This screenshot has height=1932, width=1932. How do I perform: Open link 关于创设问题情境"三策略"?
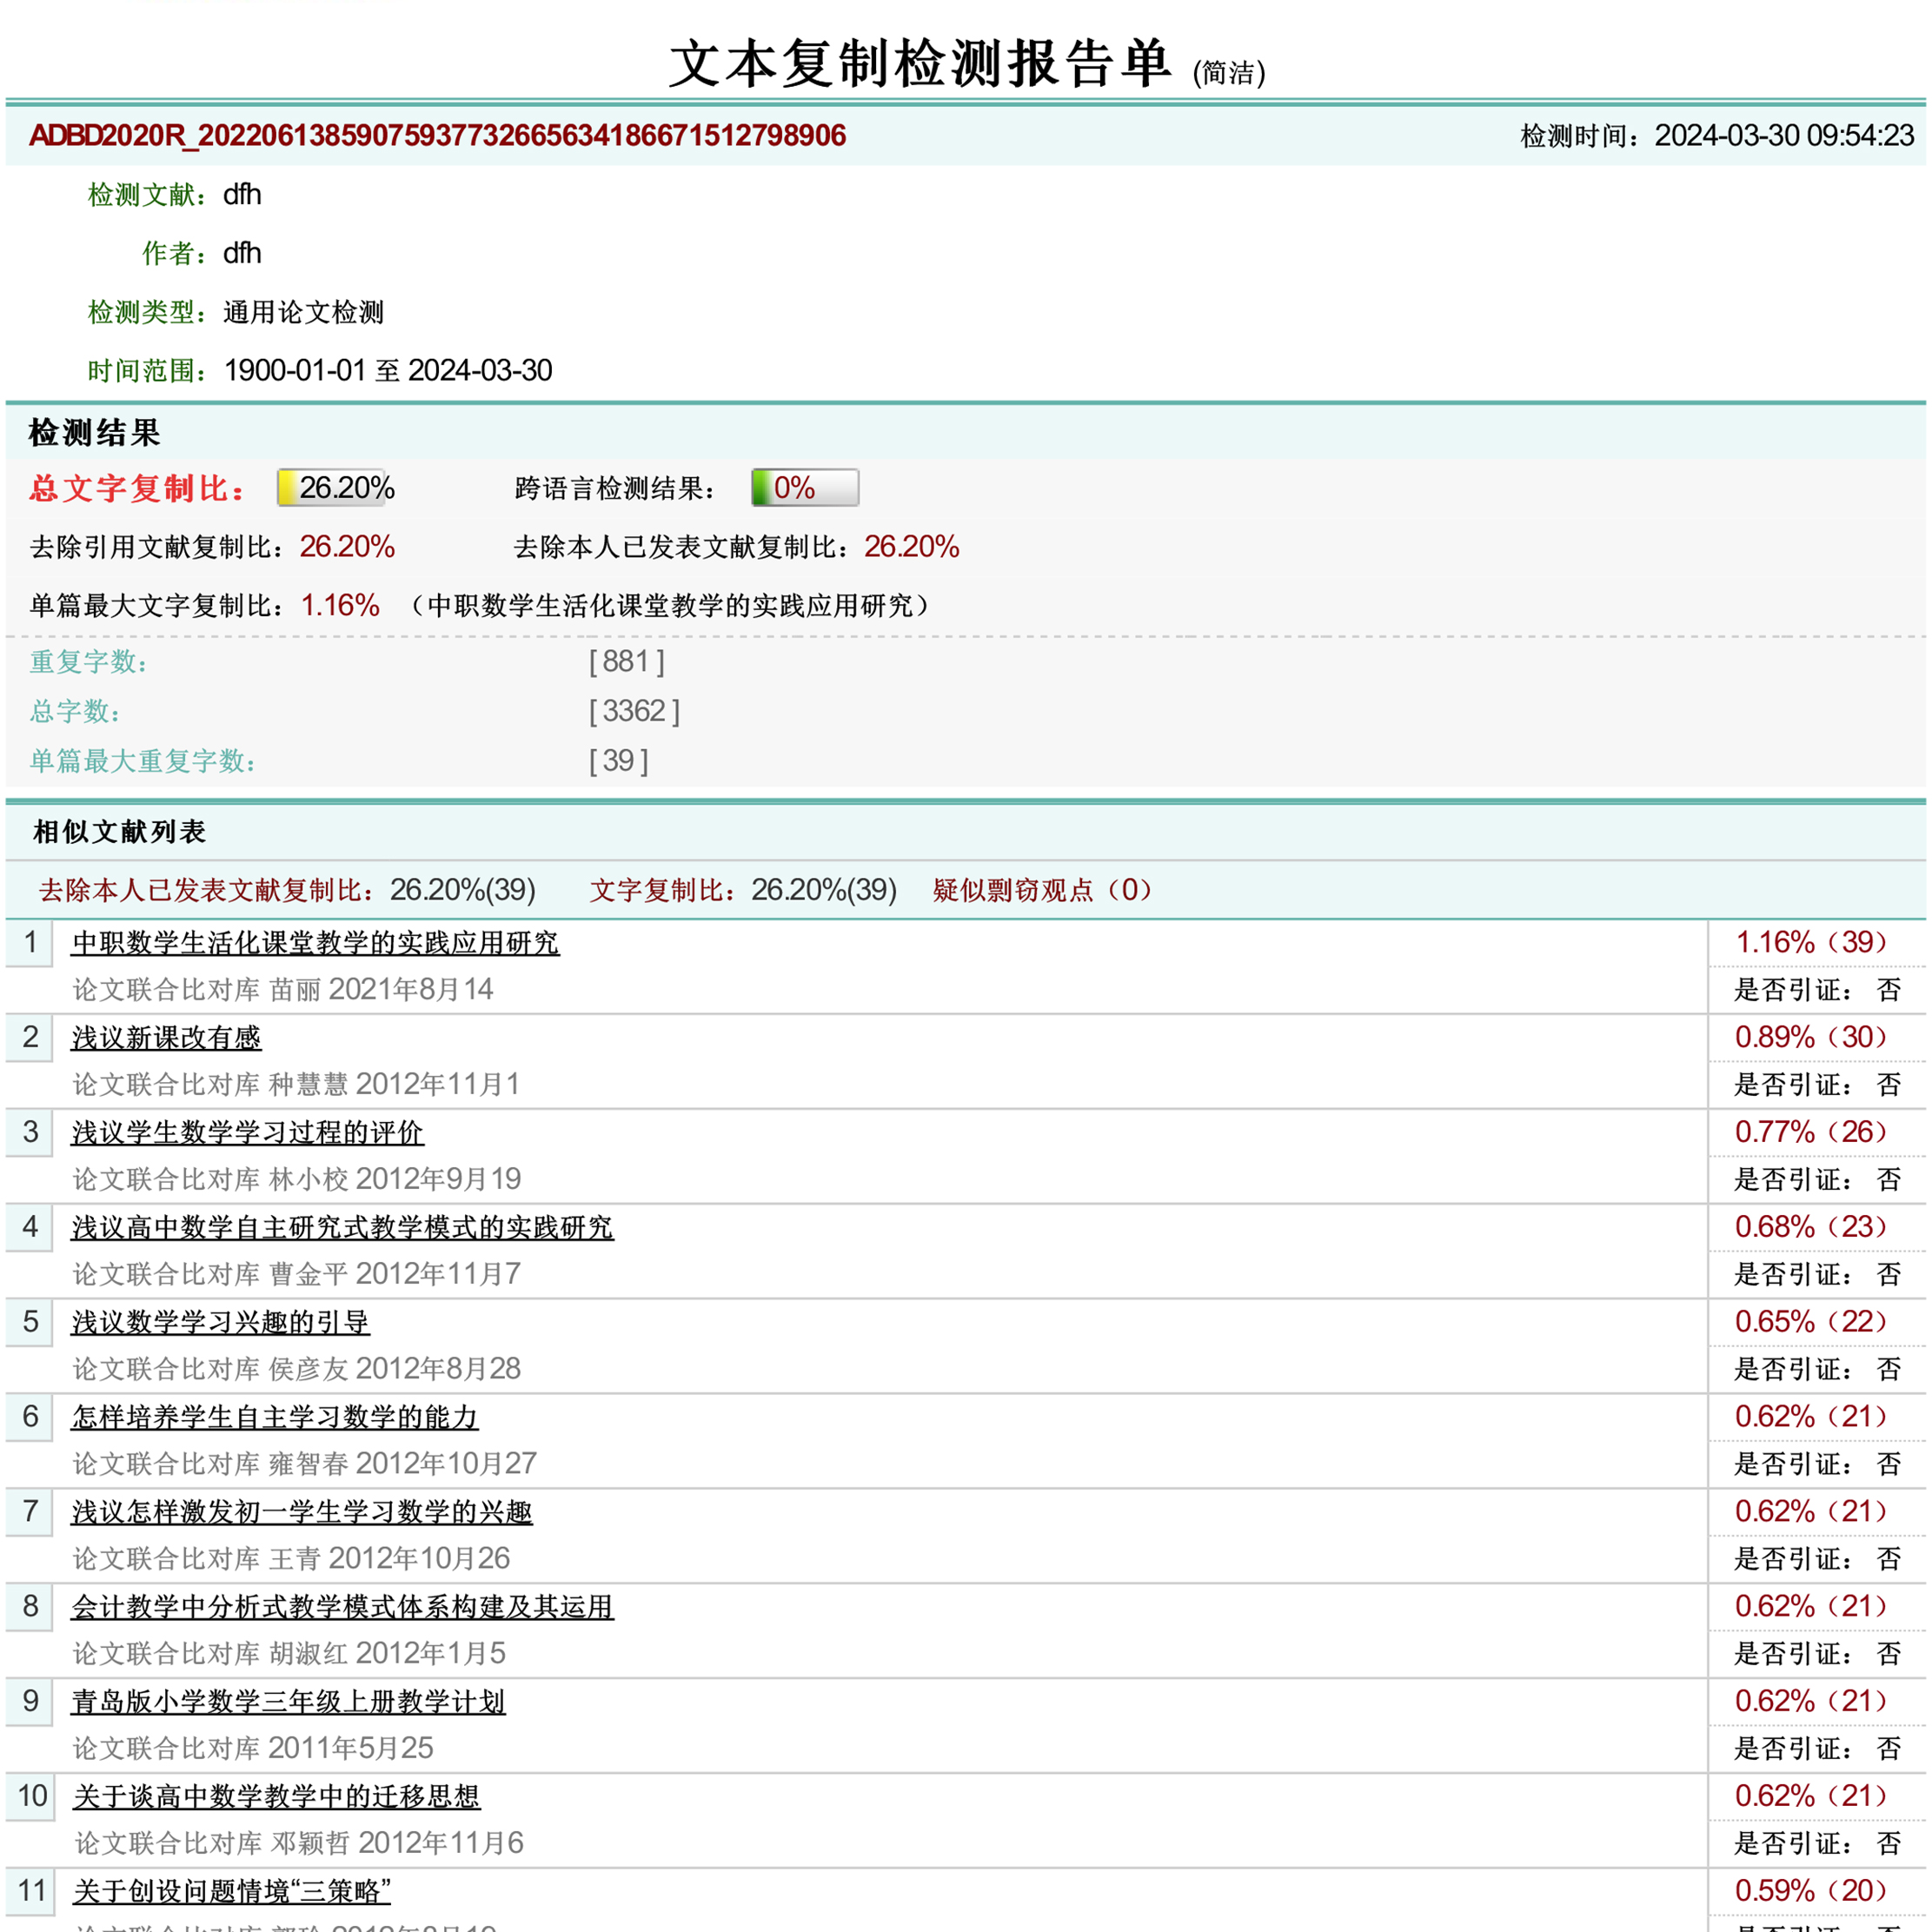[x=232, y=1892]
